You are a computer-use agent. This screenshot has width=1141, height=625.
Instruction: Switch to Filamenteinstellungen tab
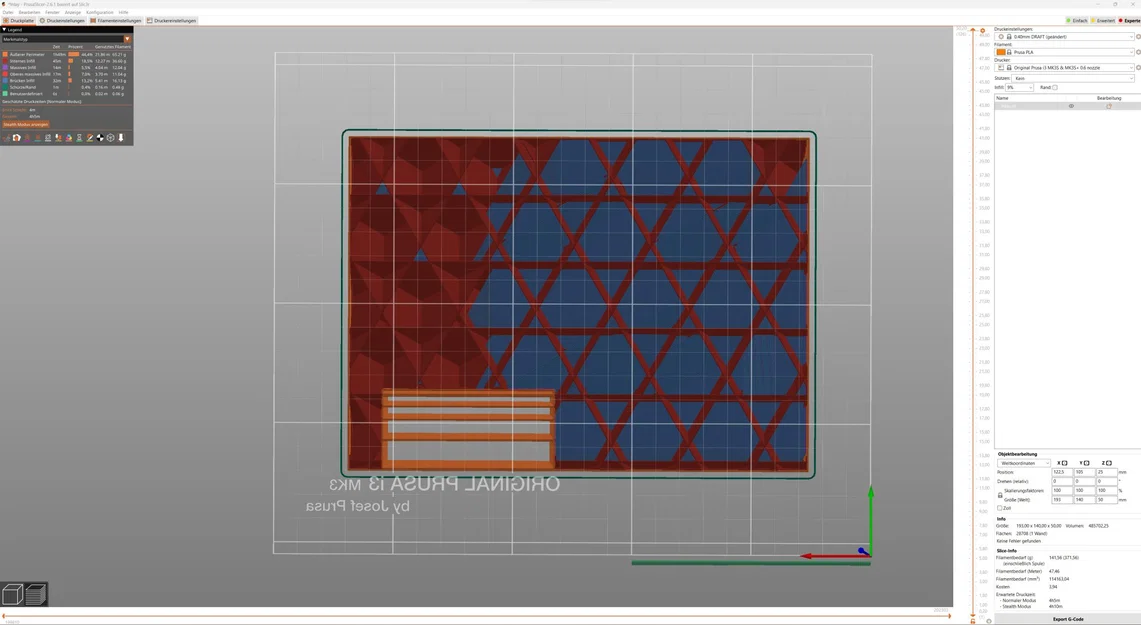pos(116,20)
